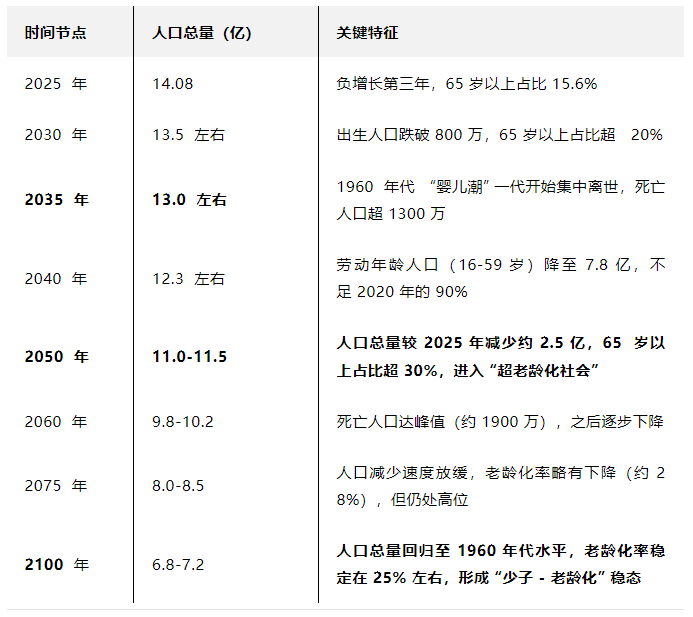Select the 2025 年 row label
This screenshot has width=693, height=617.
coord(56,84)
